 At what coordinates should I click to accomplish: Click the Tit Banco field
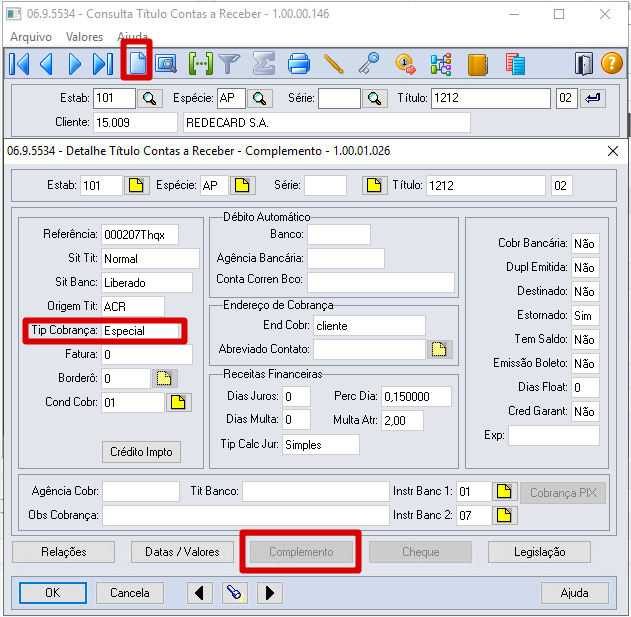[x=316, y=491]
